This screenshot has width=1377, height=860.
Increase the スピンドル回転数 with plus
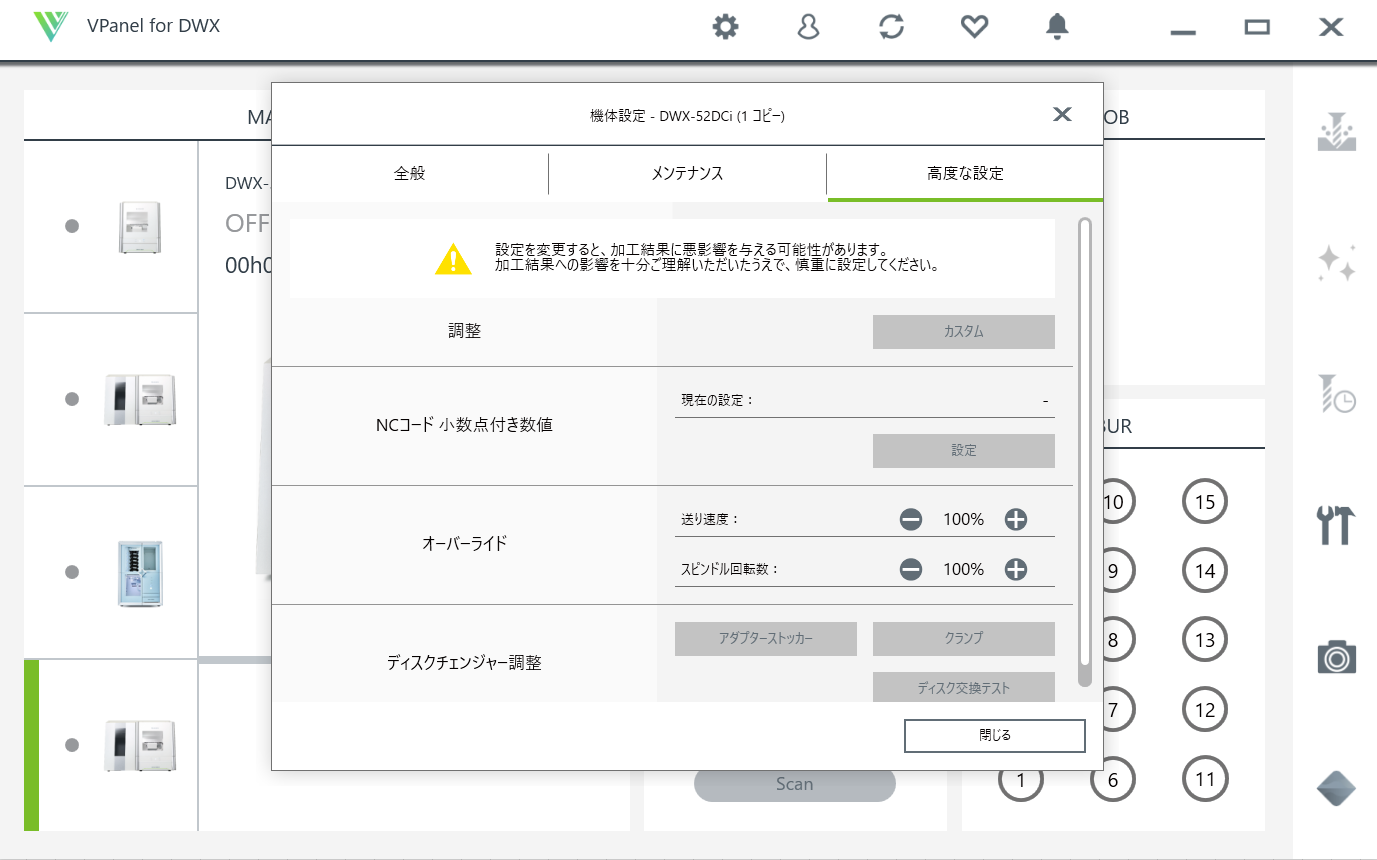click(1015, 569)
